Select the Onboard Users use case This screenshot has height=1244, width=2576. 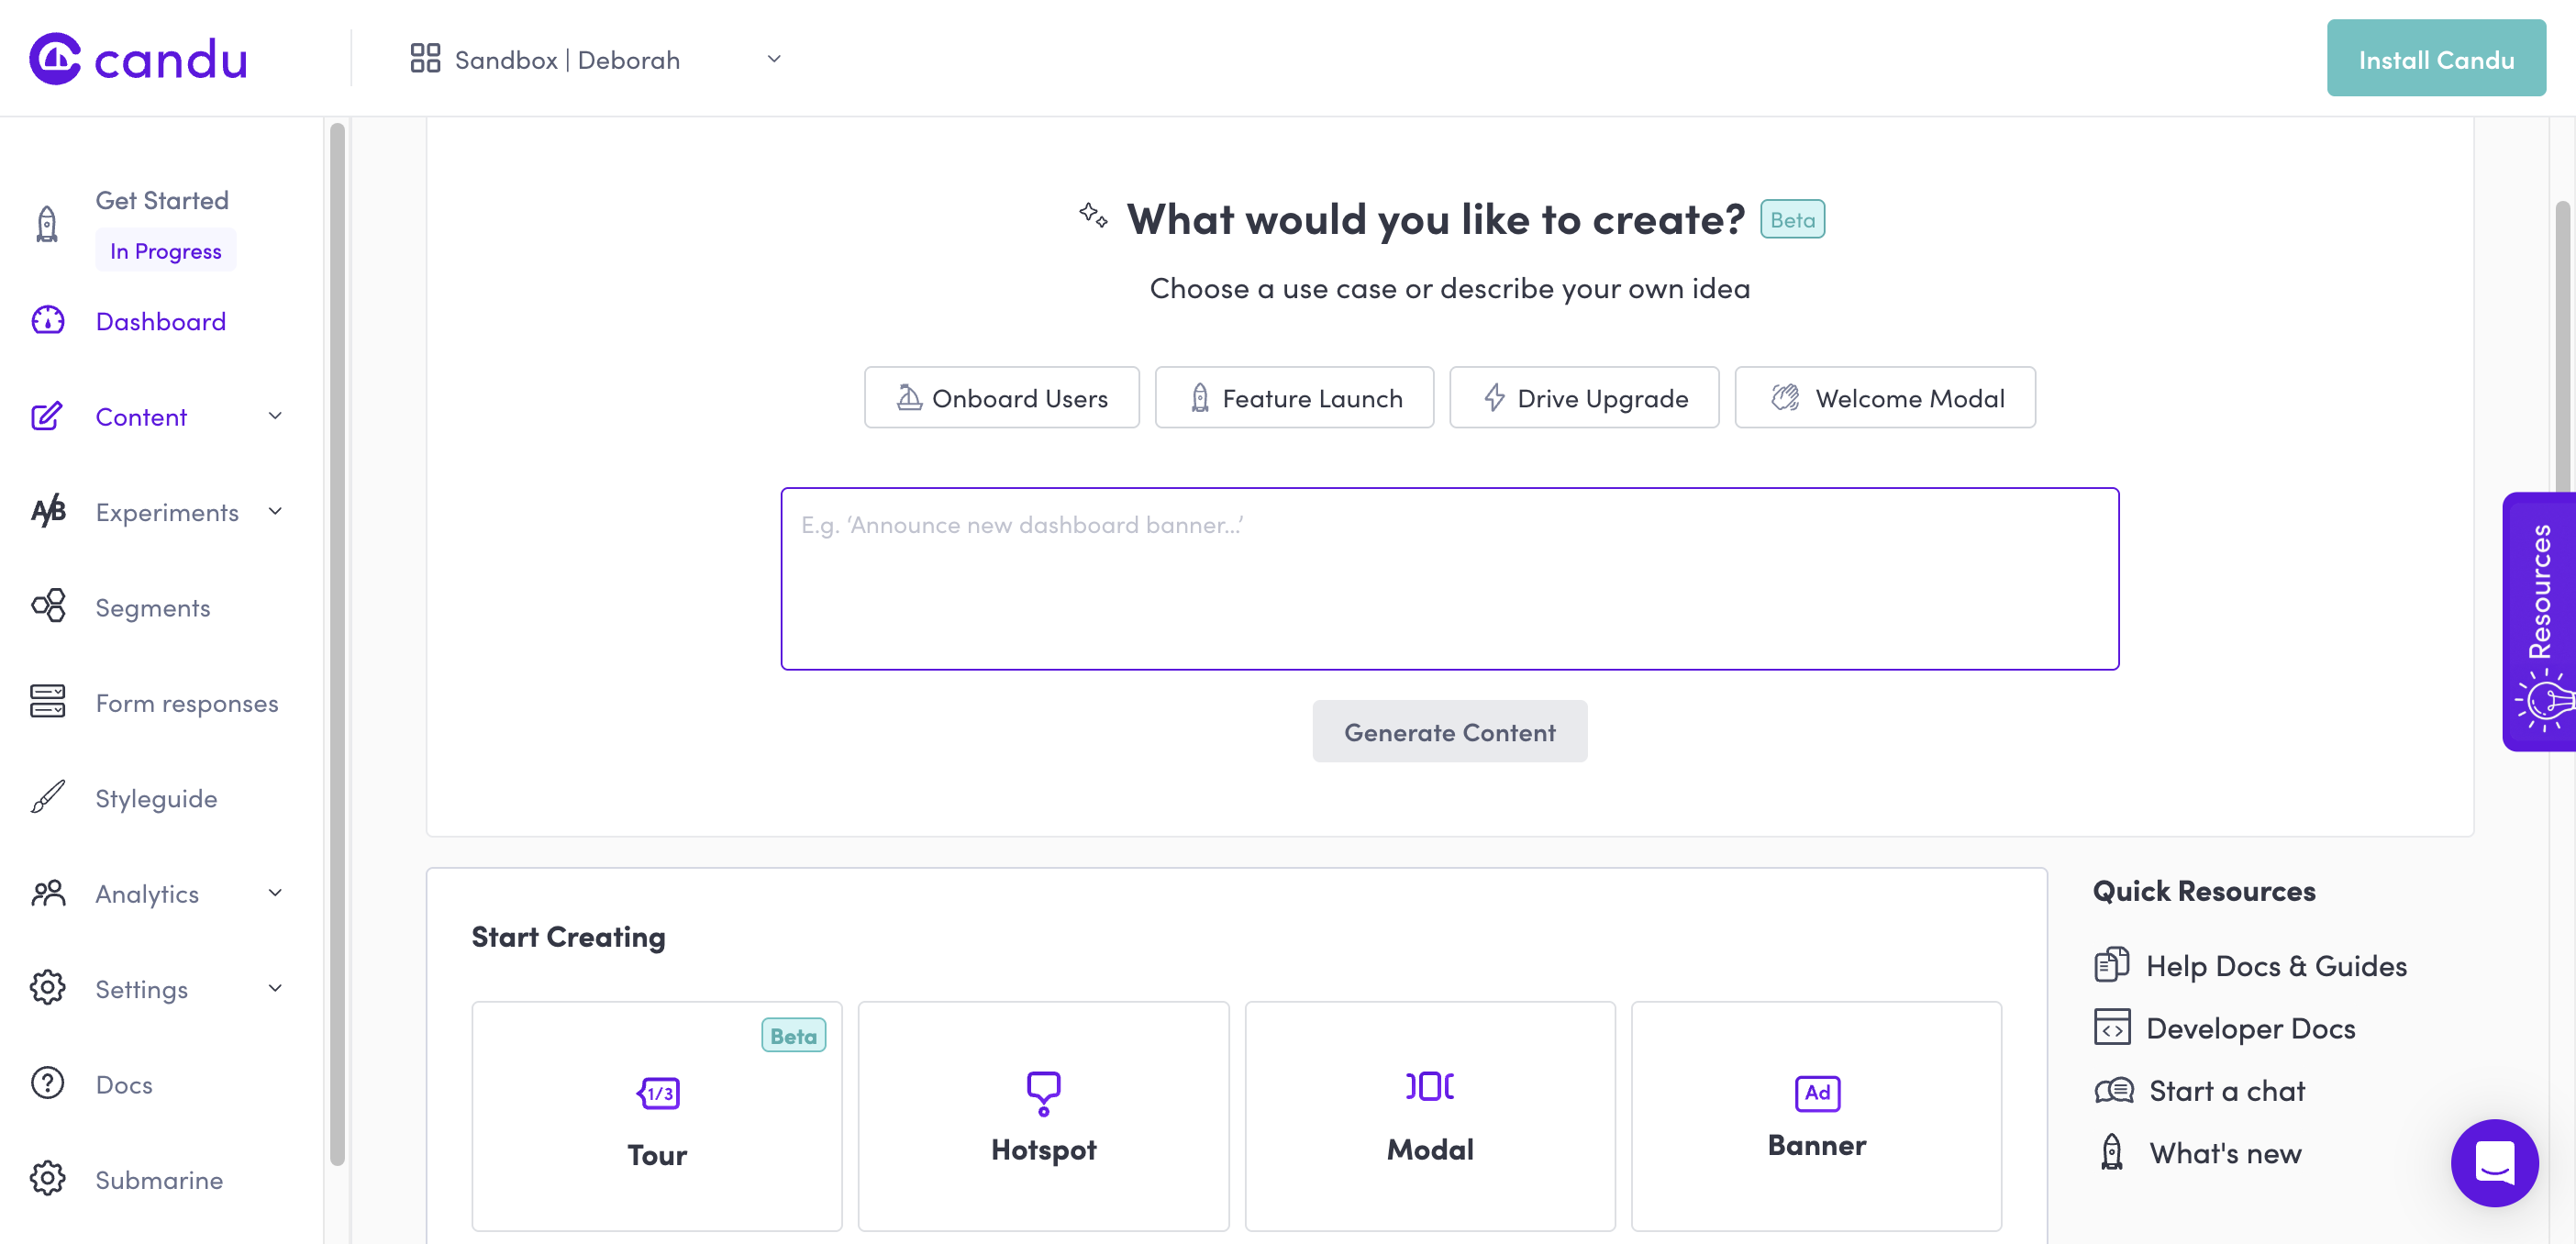click(1001, 397)
